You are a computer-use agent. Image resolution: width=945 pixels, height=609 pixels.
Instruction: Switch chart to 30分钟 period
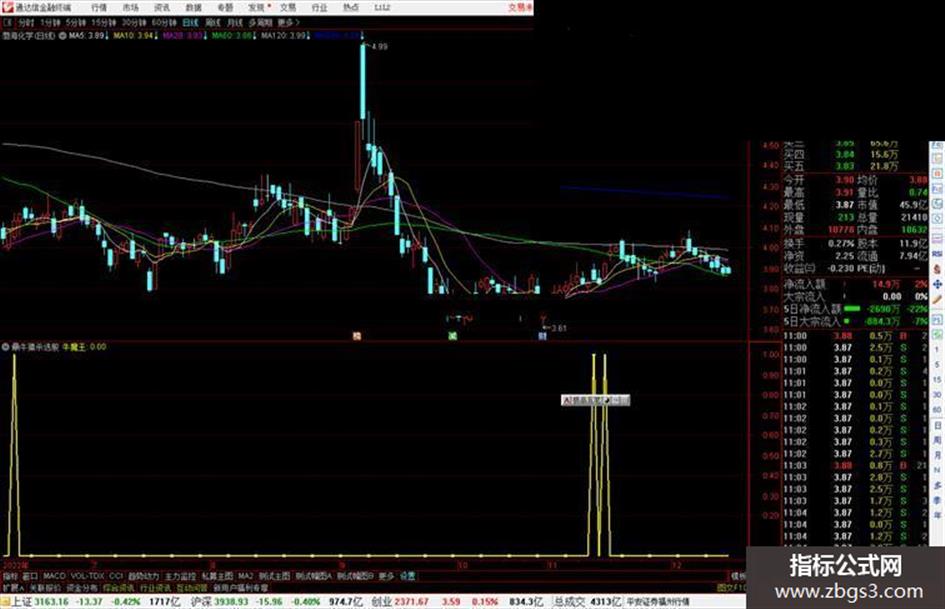(x=134, y=22)
